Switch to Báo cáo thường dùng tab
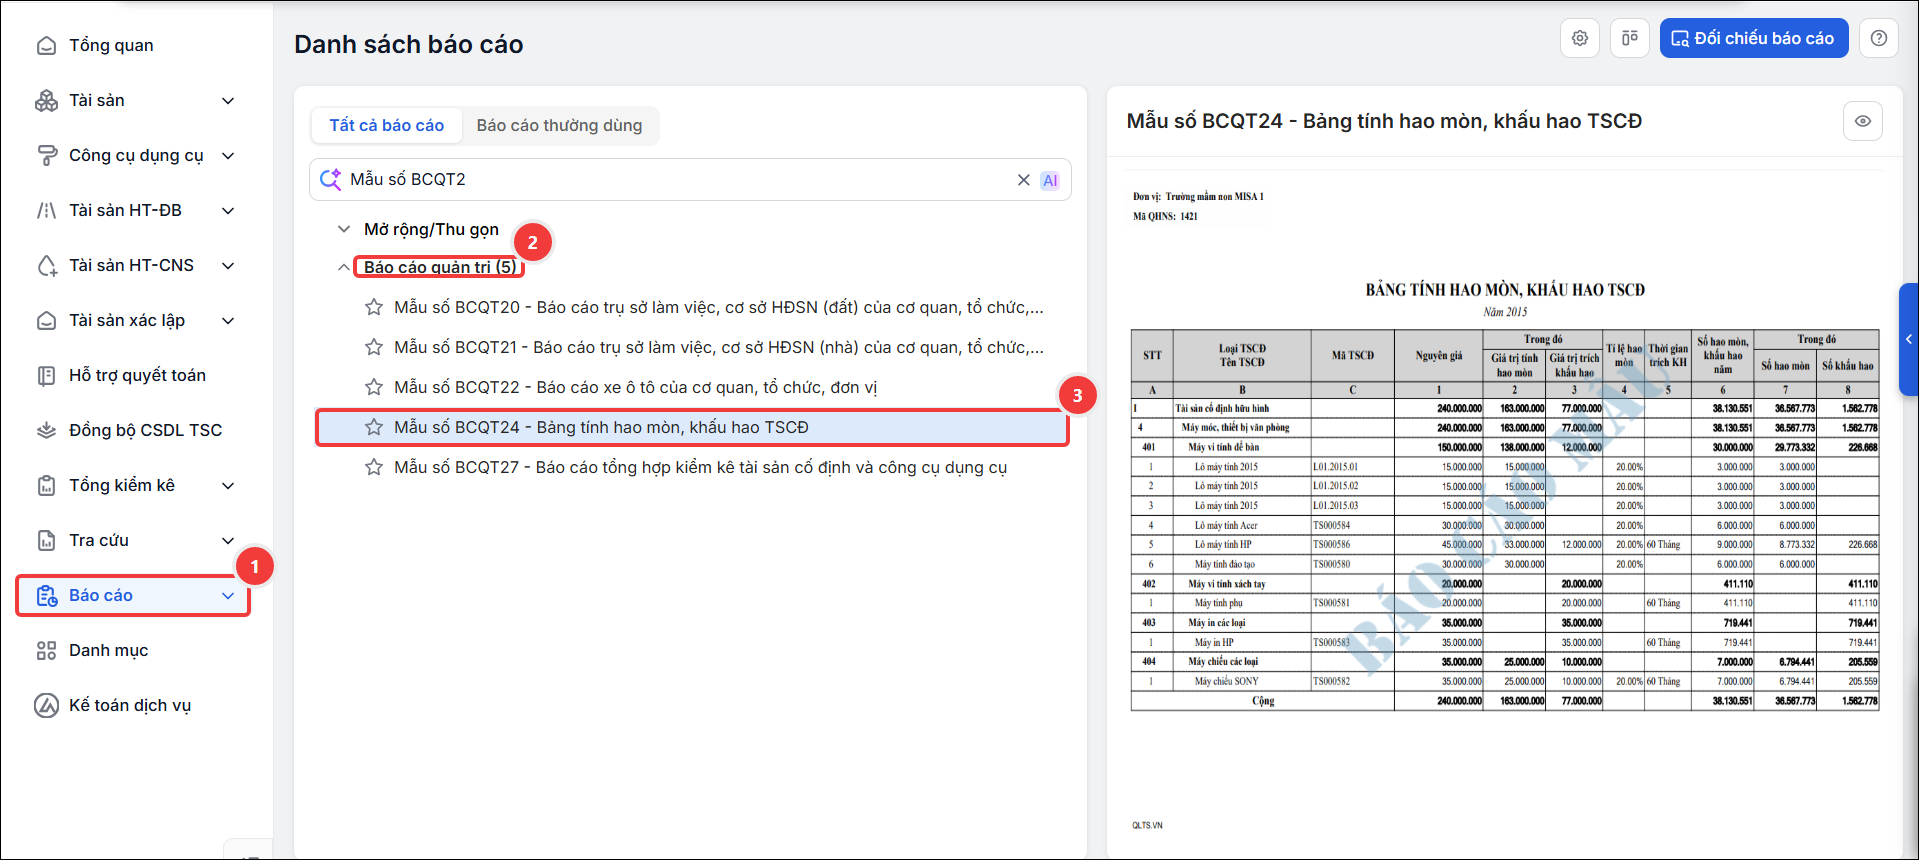This screenshot has height=860, width=1919. click(559, 125)
